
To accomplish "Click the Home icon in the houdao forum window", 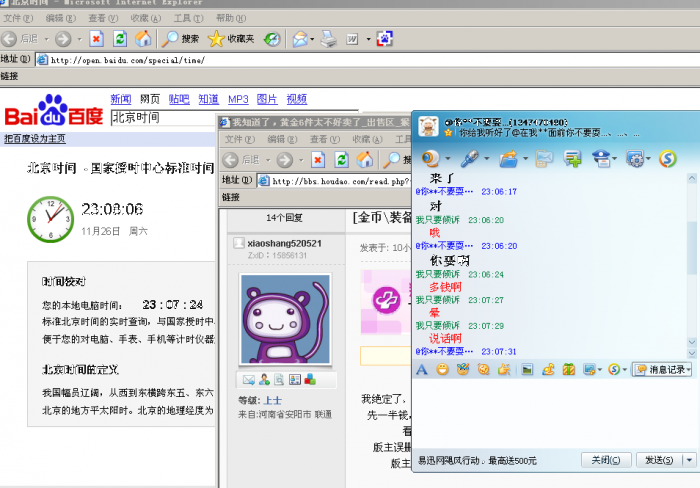I will [x=365, y=159].
